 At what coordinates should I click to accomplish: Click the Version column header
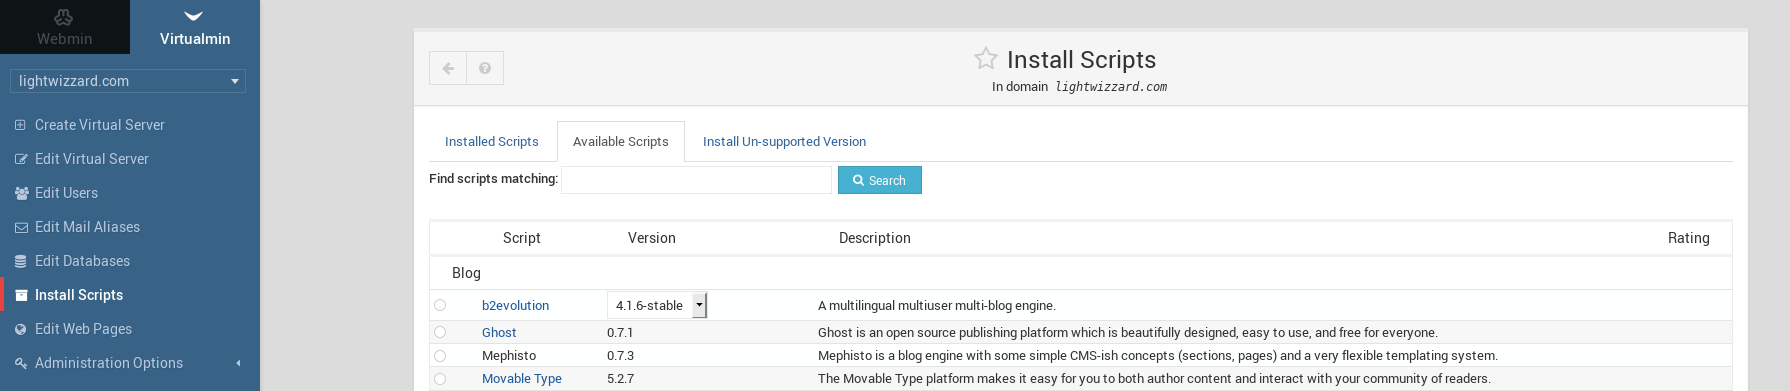point(652,238)
